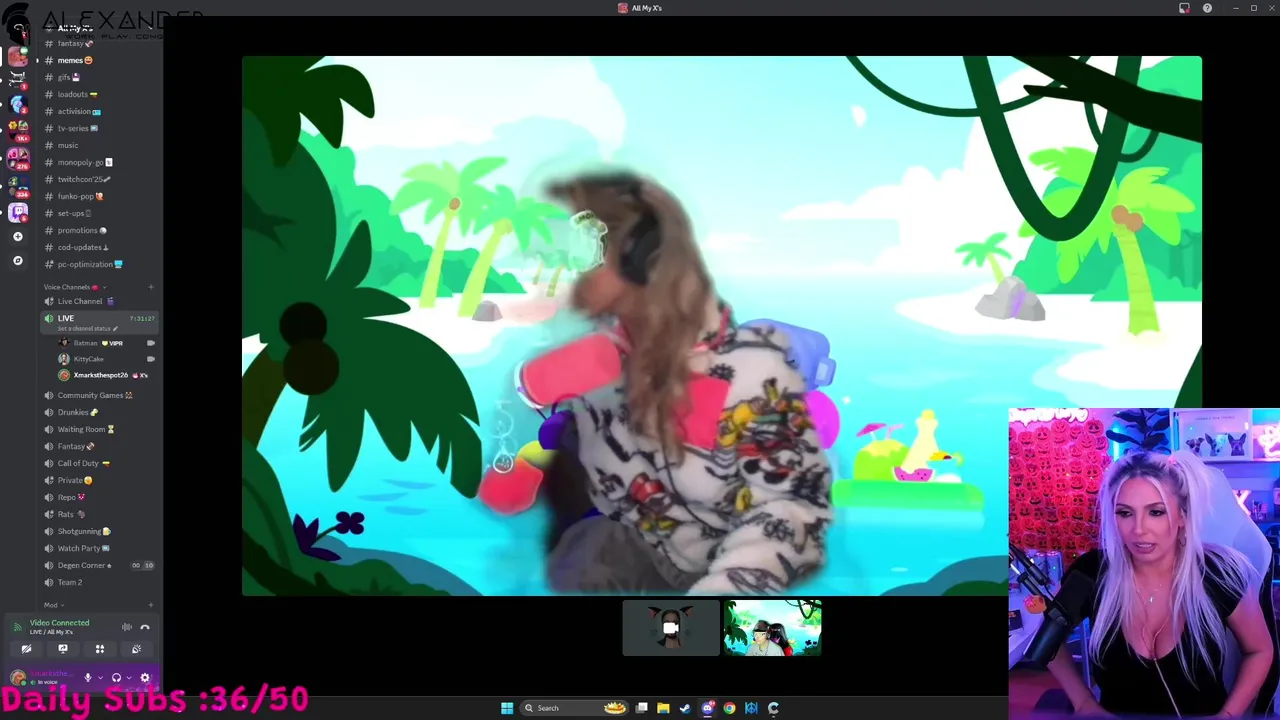The height and width of the screenshot is (720, 1280).
Task: Open headphone output options arrow
Action: click(128, 678)
